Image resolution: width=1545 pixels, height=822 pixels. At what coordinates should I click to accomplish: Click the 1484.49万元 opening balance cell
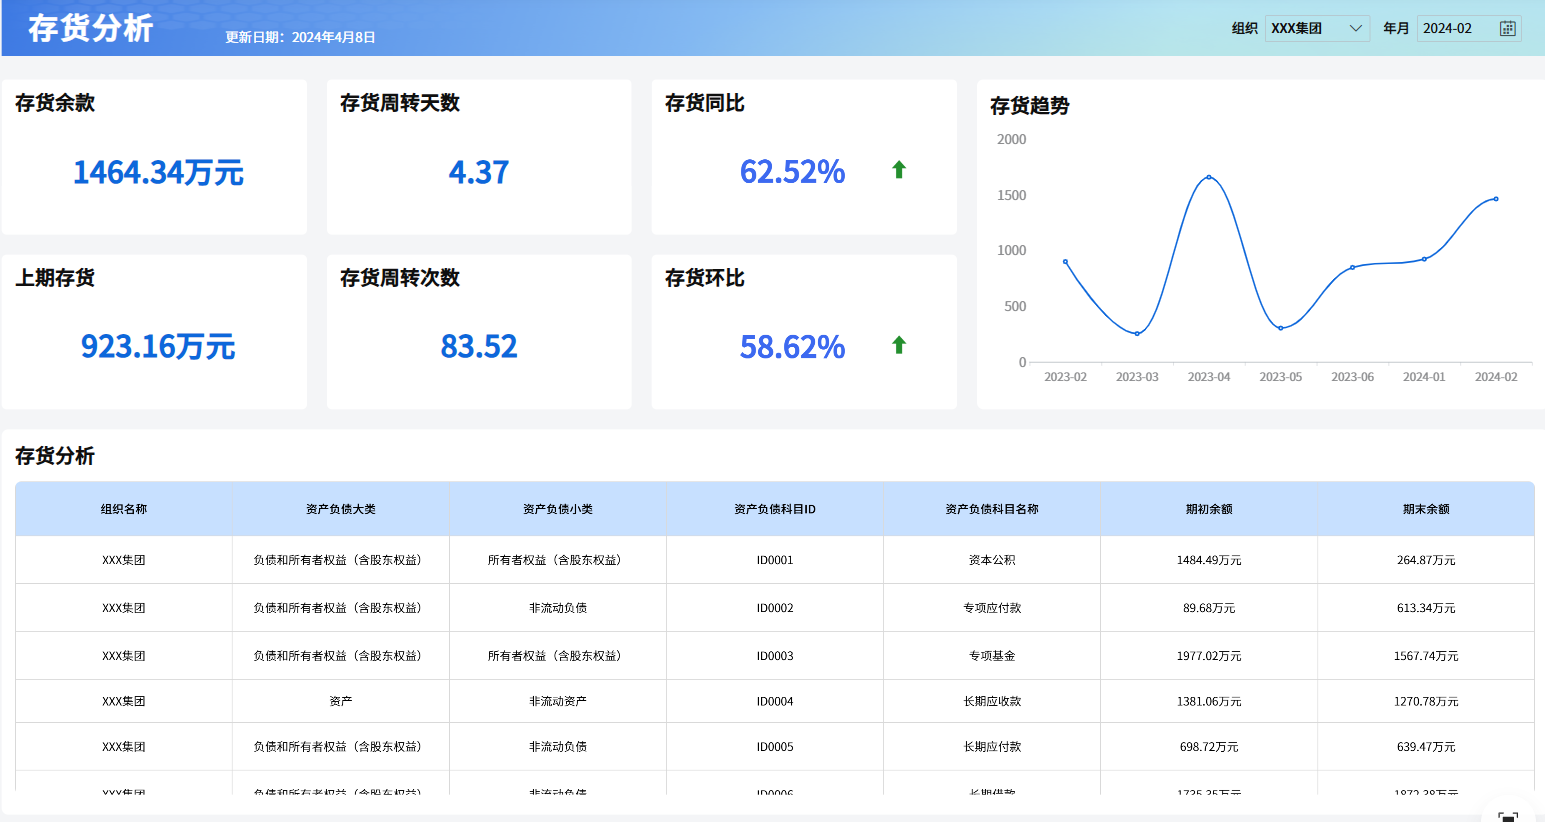tap(1209, 560)
